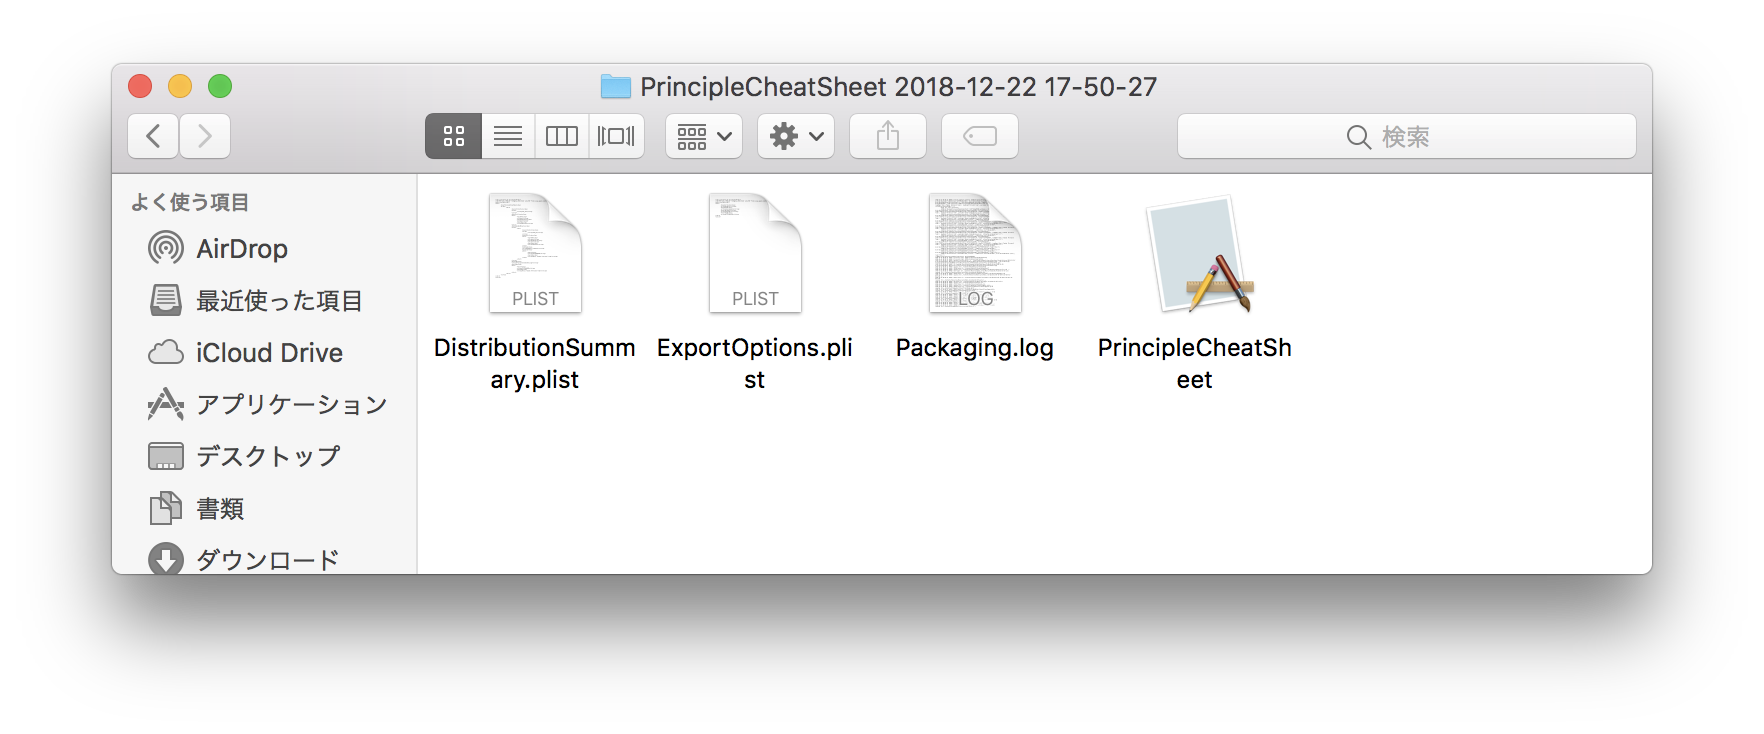Switch to icon view mode

click(x=454, y=136)
